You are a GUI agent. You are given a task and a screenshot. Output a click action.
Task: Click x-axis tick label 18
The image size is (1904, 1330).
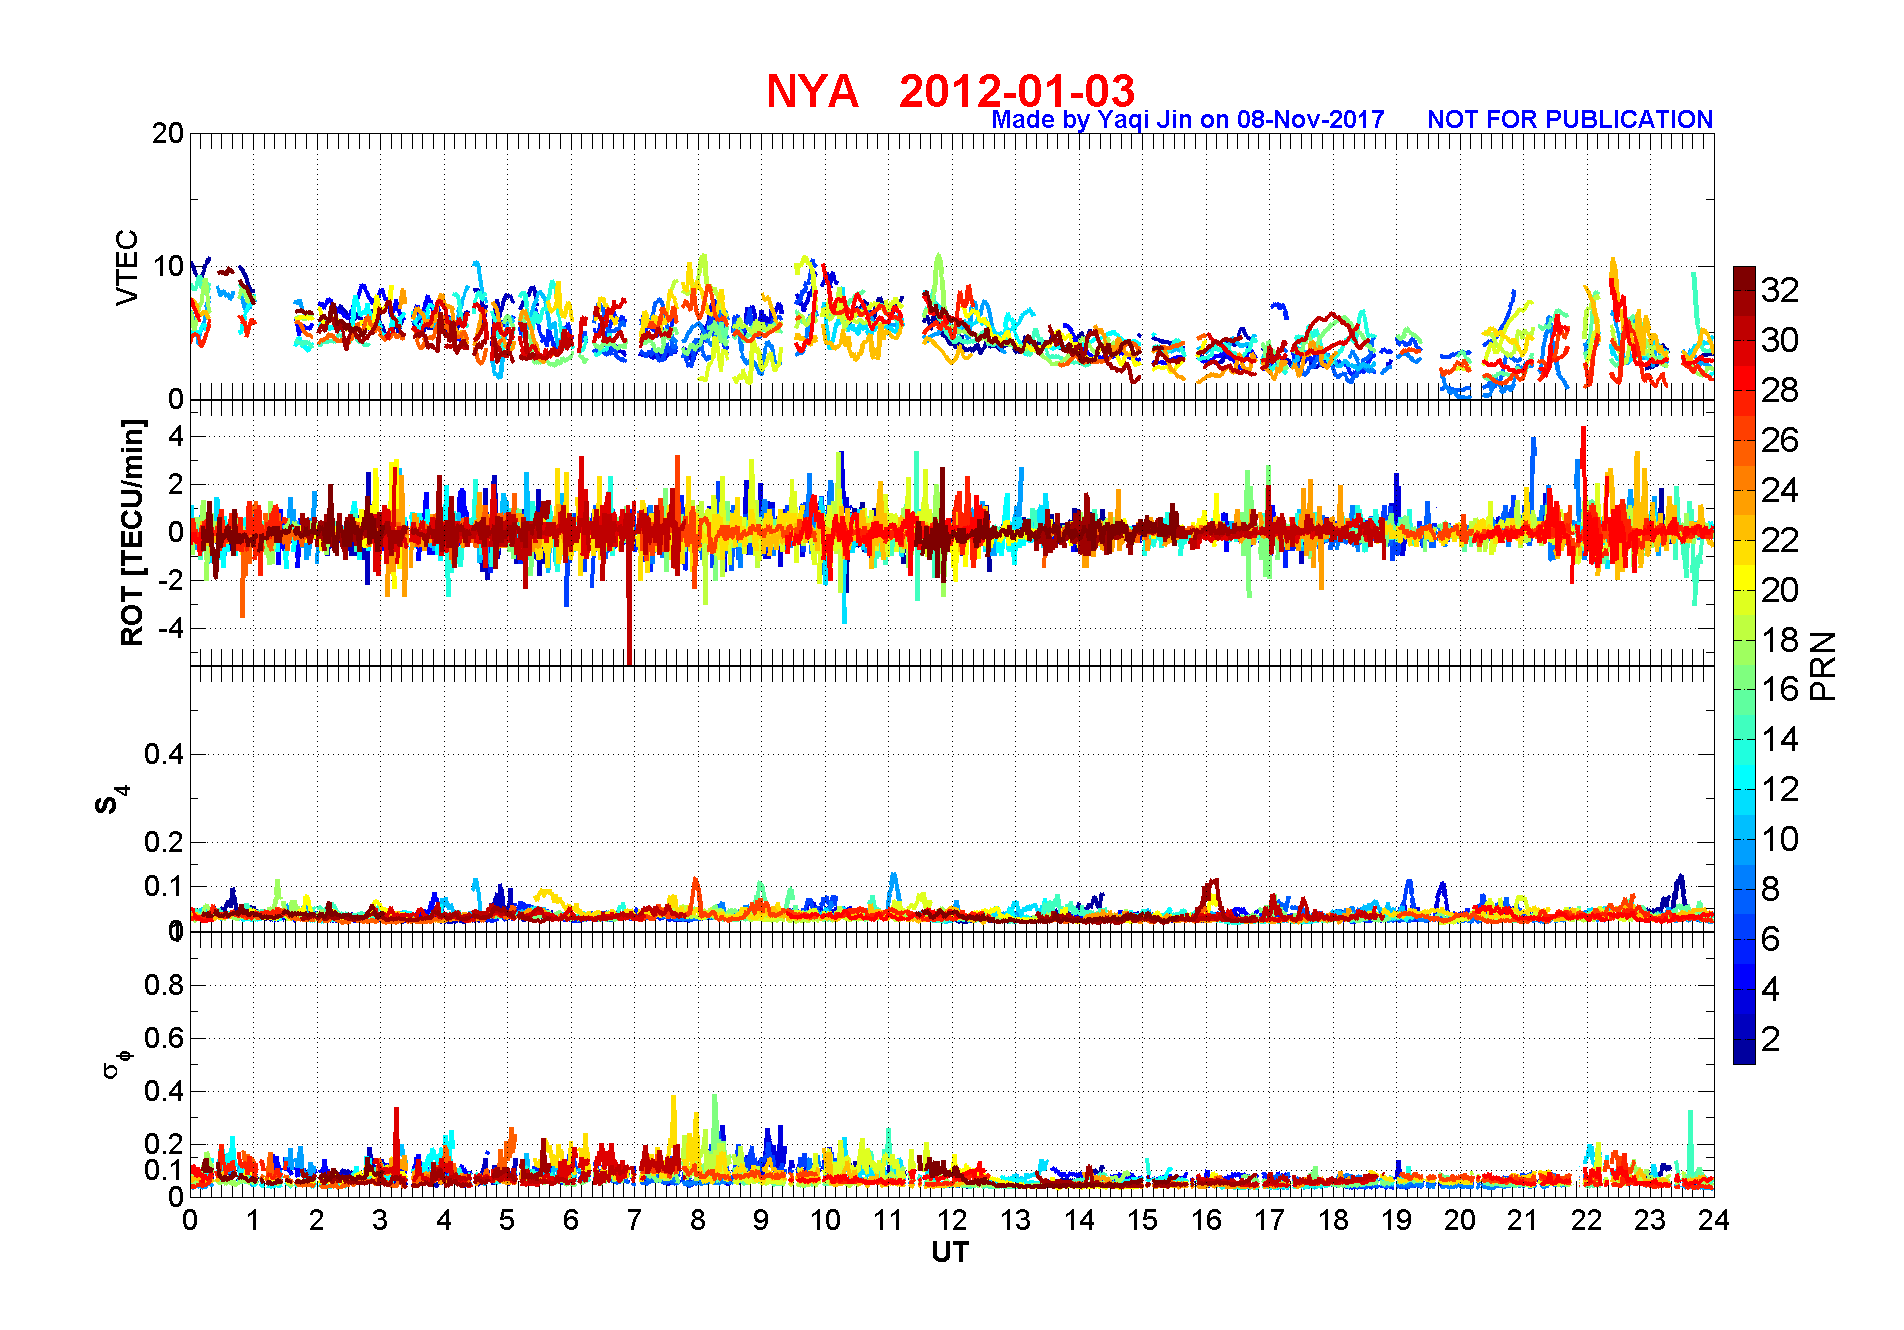point(1333,1220)
